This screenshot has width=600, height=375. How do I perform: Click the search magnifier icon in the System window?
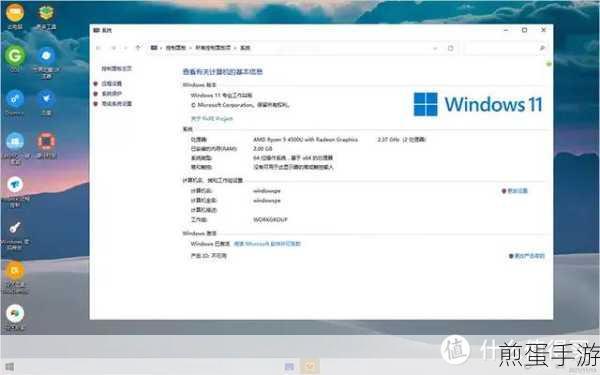click(x=542, y=48)
